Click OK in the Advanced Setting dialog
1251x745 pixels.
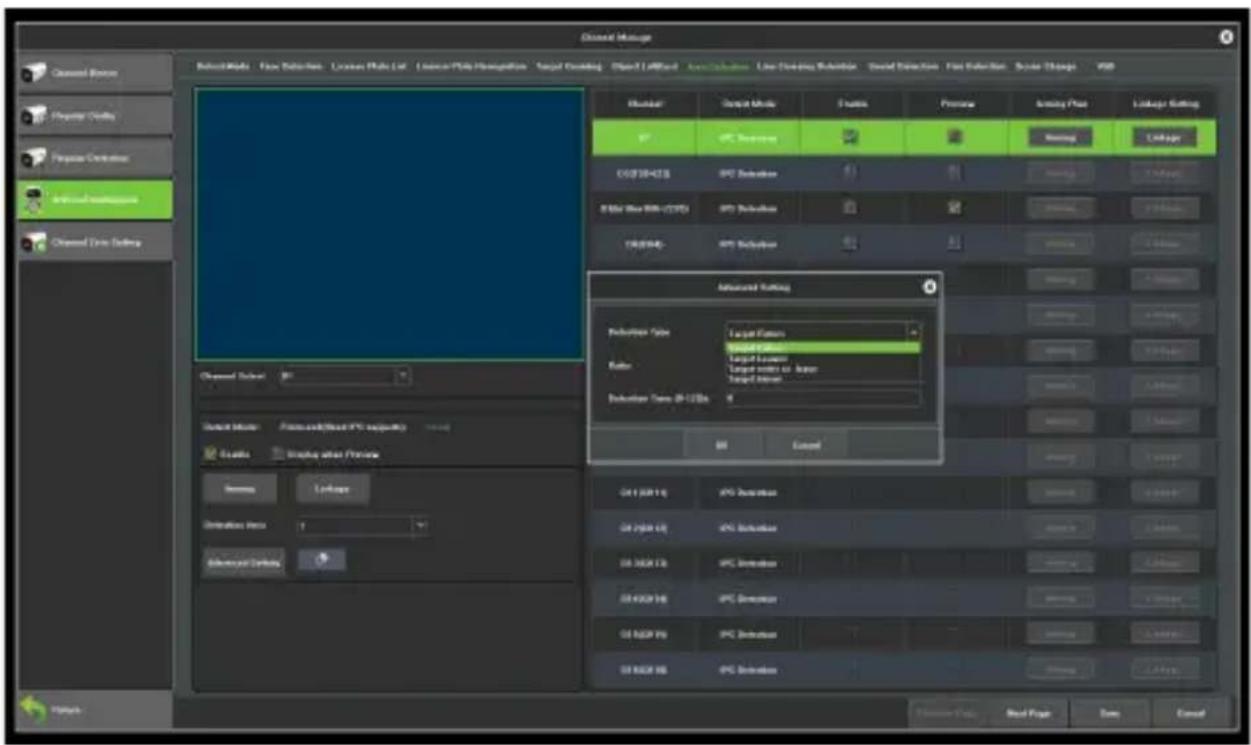[721, 446]
